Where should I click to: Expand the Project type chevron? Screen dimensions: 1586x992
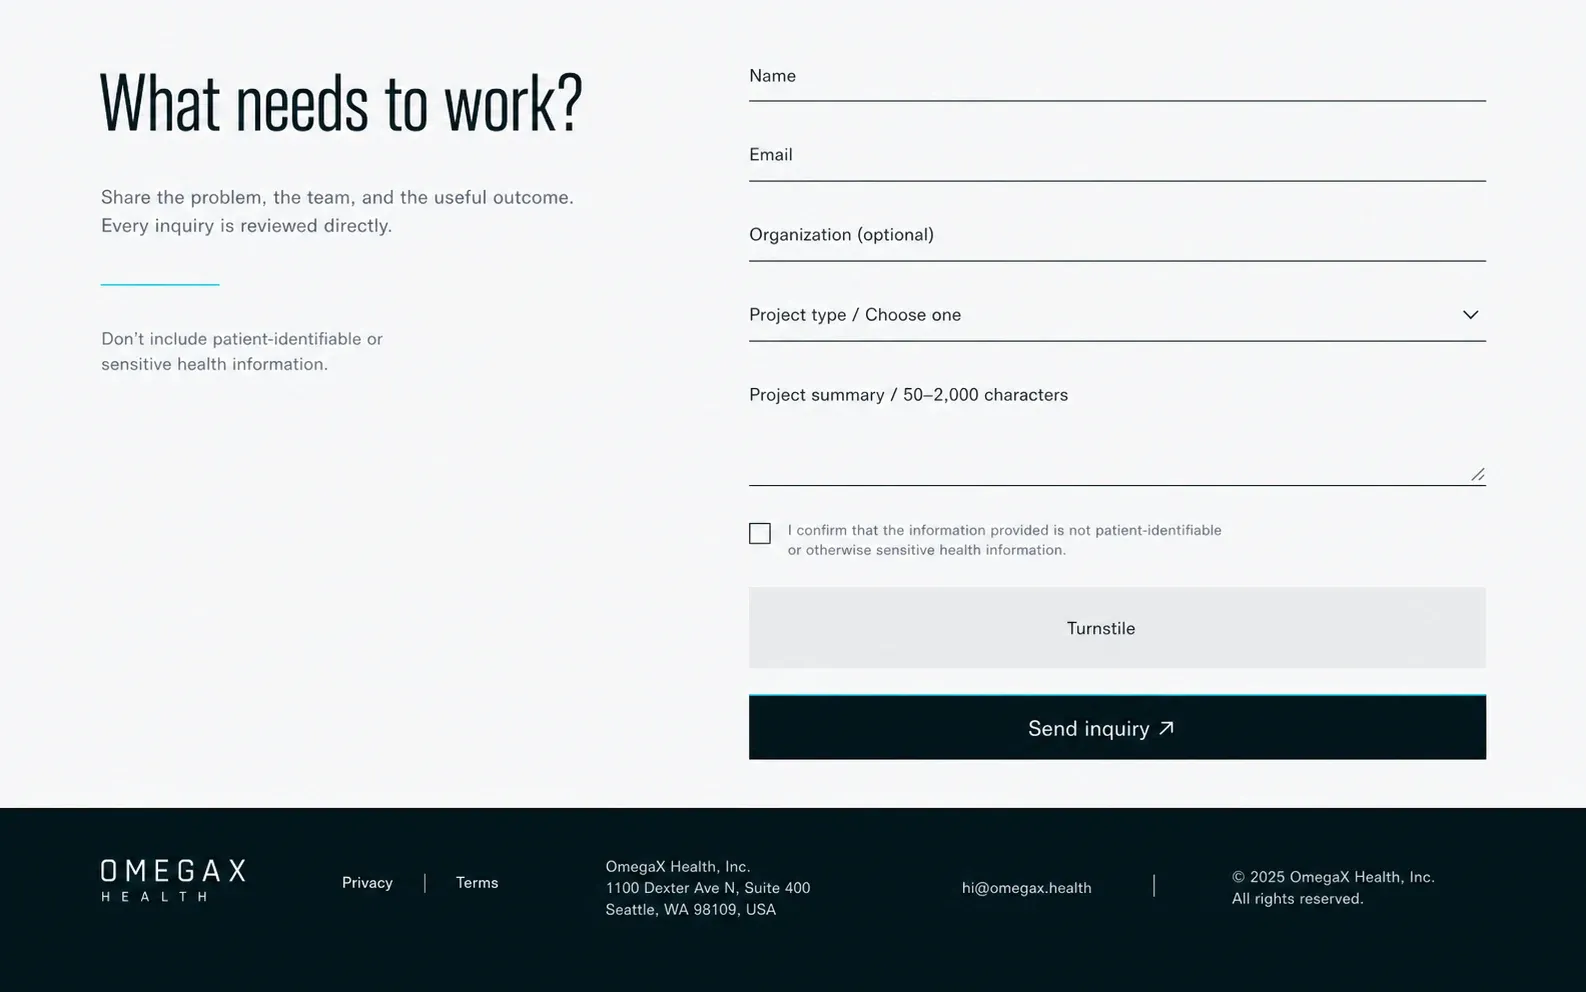pyautogui.click(x=1470, y=315)
